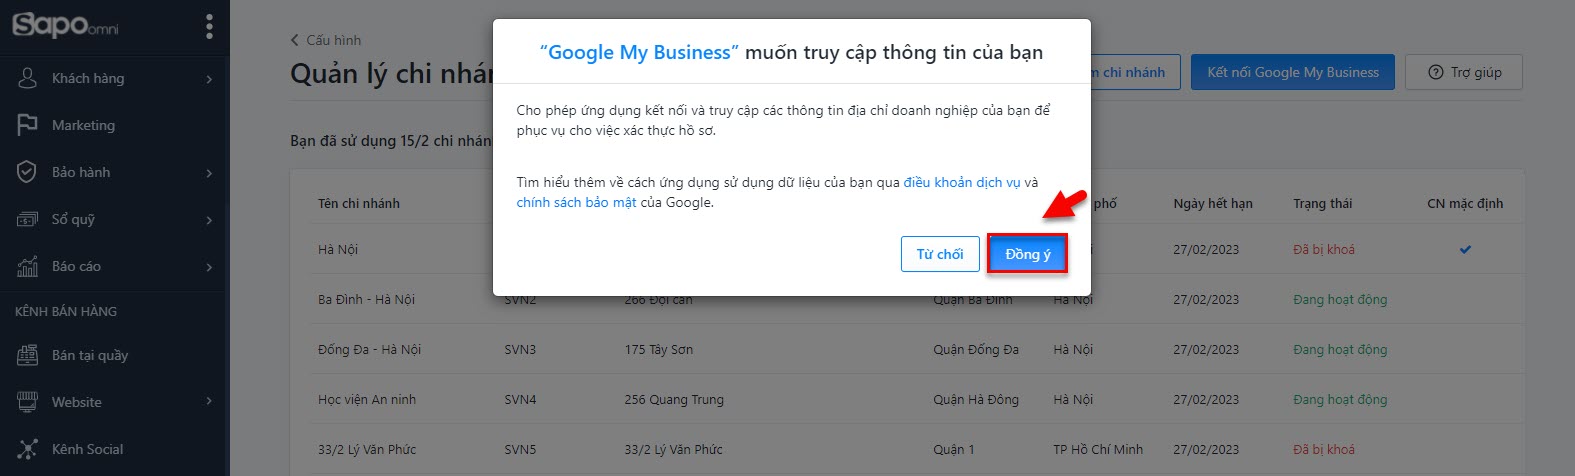Click the Bảo hành shield icon
This screenshot has height=476, width=1575.
coord(27,172)
